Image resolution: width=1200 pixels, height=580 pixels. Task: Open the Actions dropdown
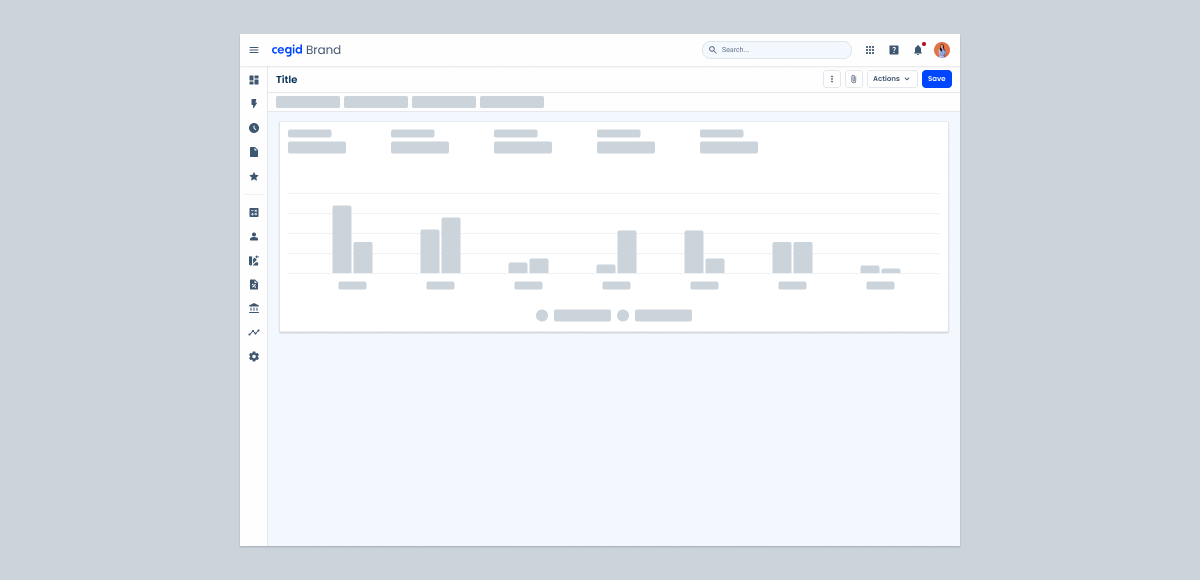890,78
